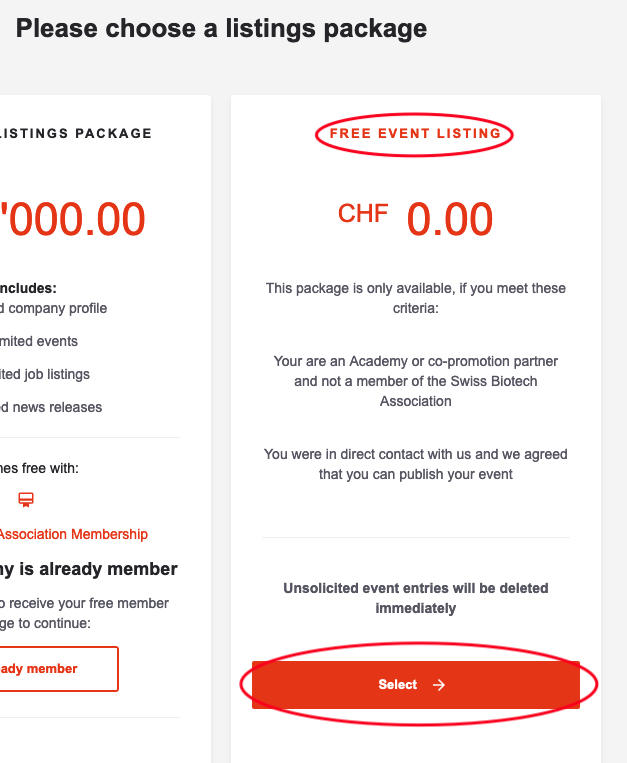Click the unlimited events list item
This screenshot has height=763, width=627.
point(39,341)
